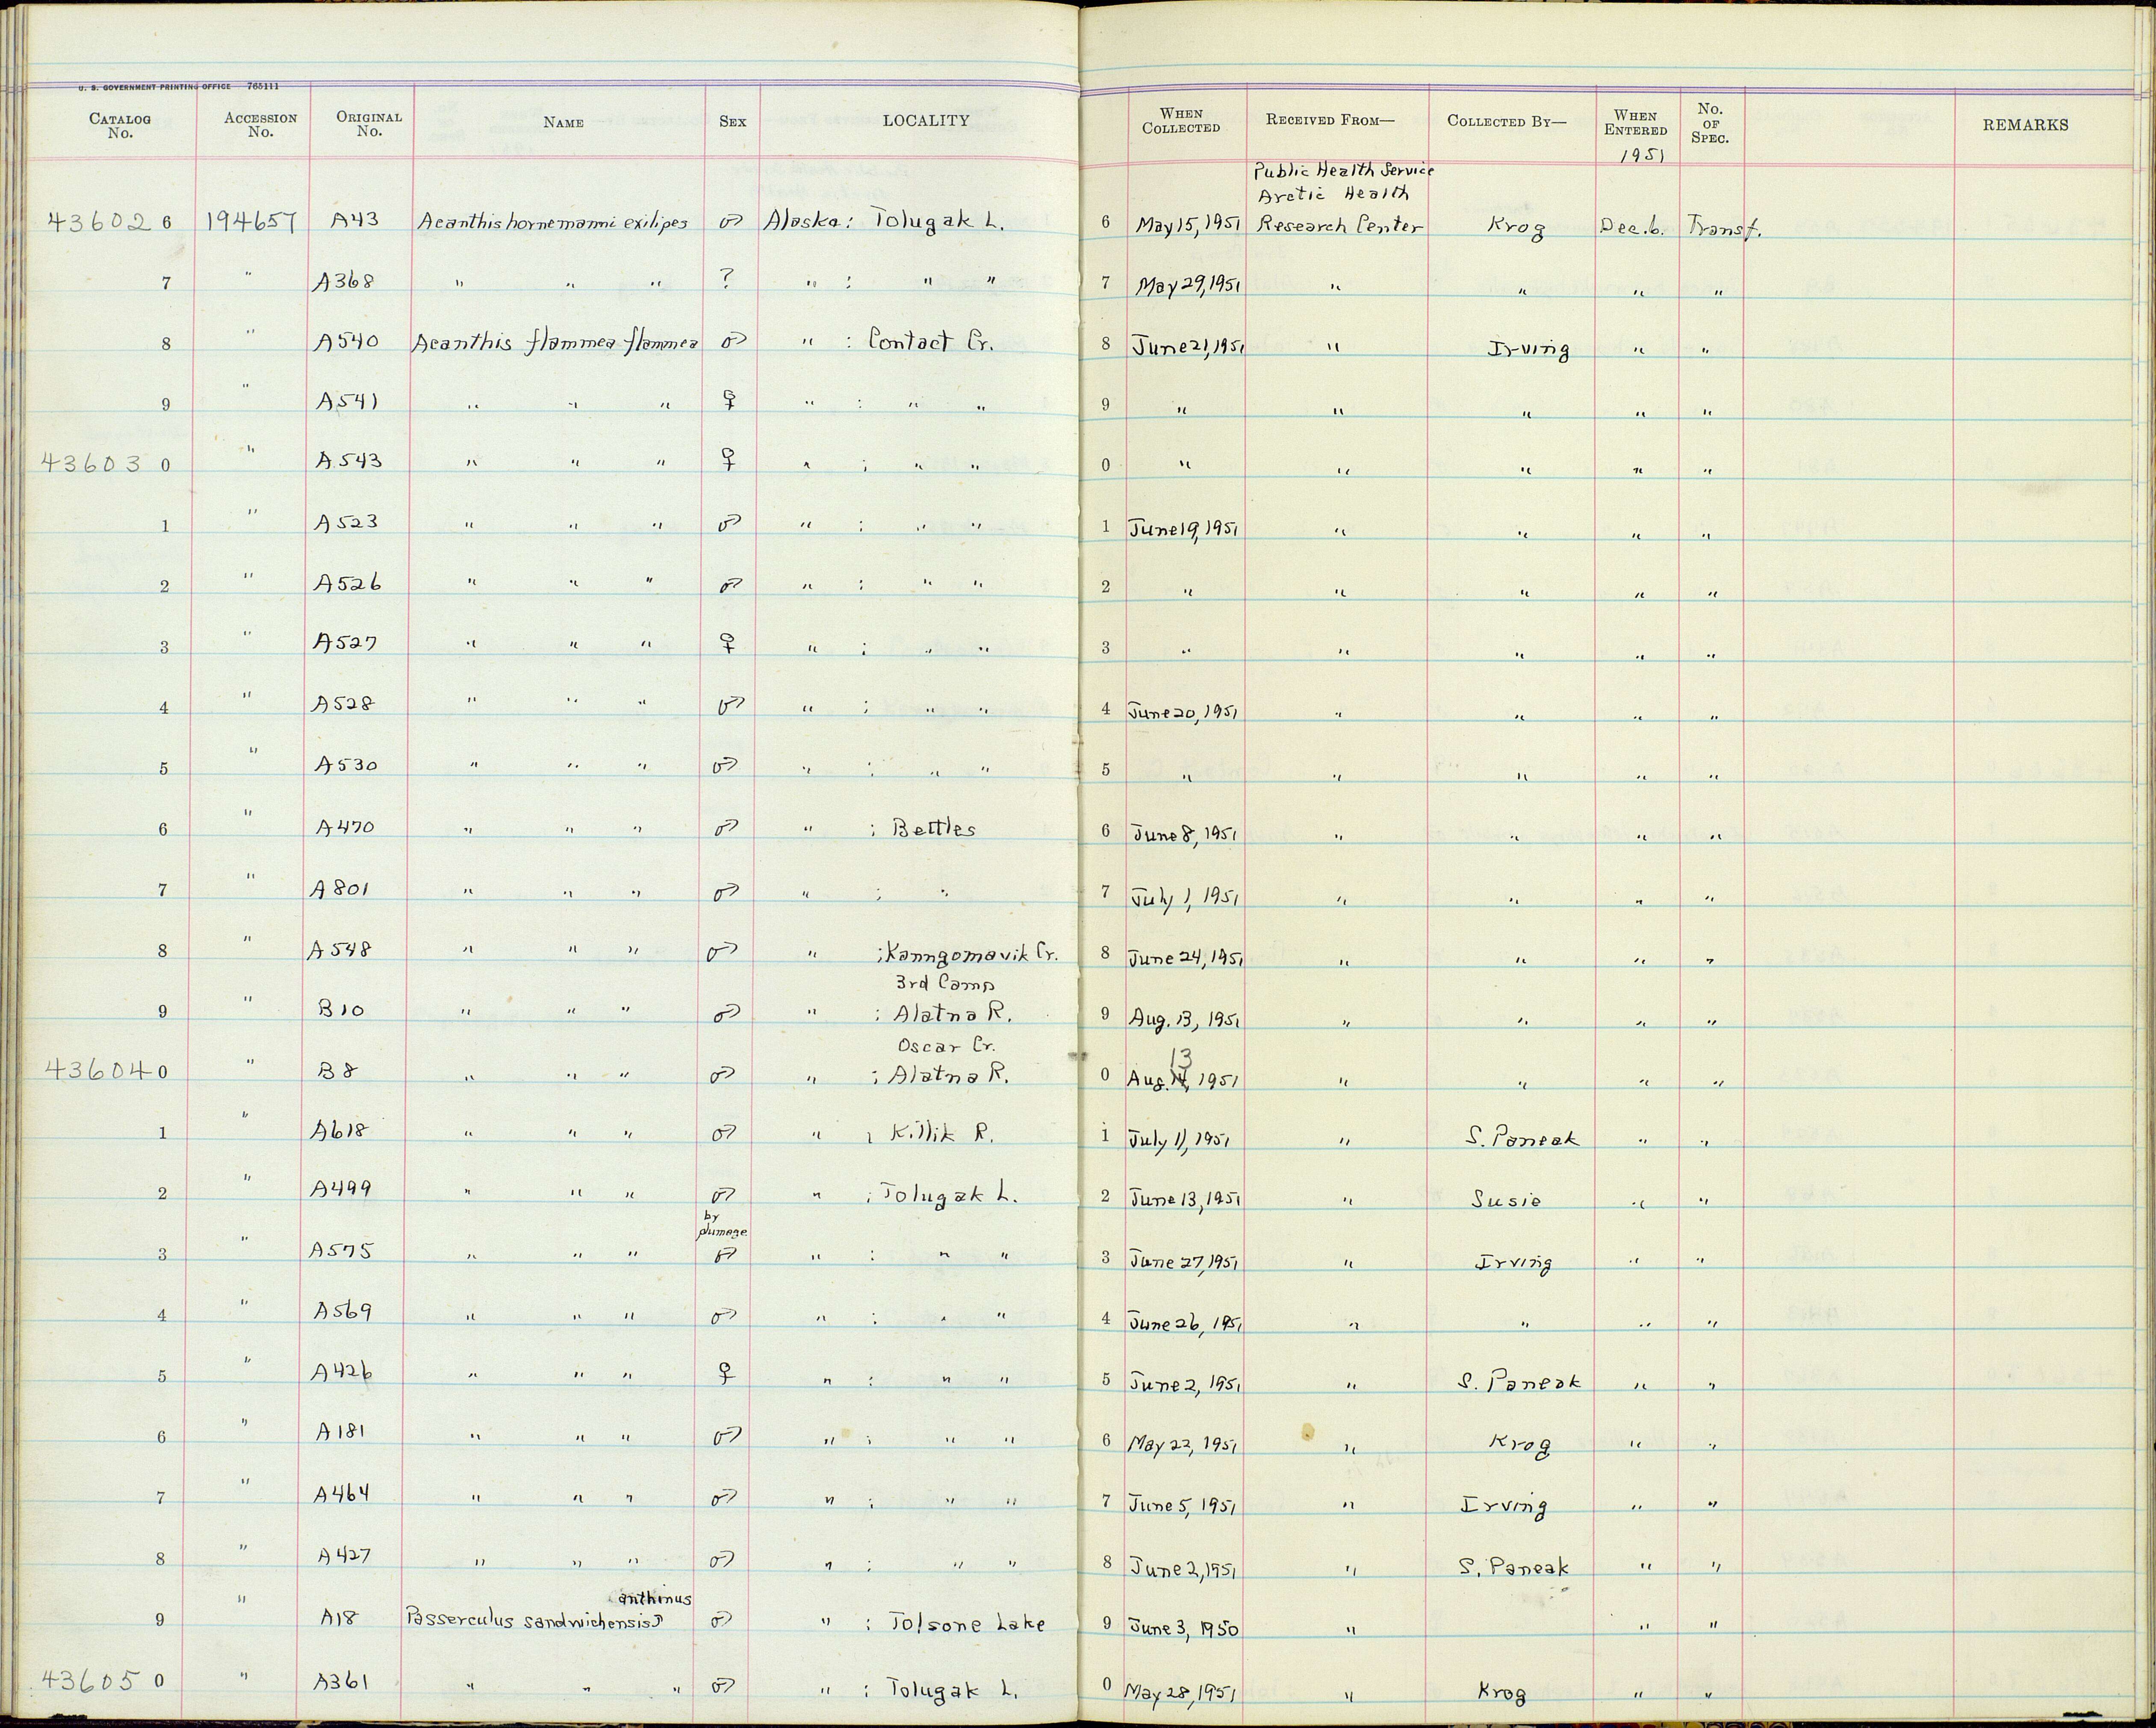
Task: Click the 'Received From—' column header
Action: [x=1330, y=120]
